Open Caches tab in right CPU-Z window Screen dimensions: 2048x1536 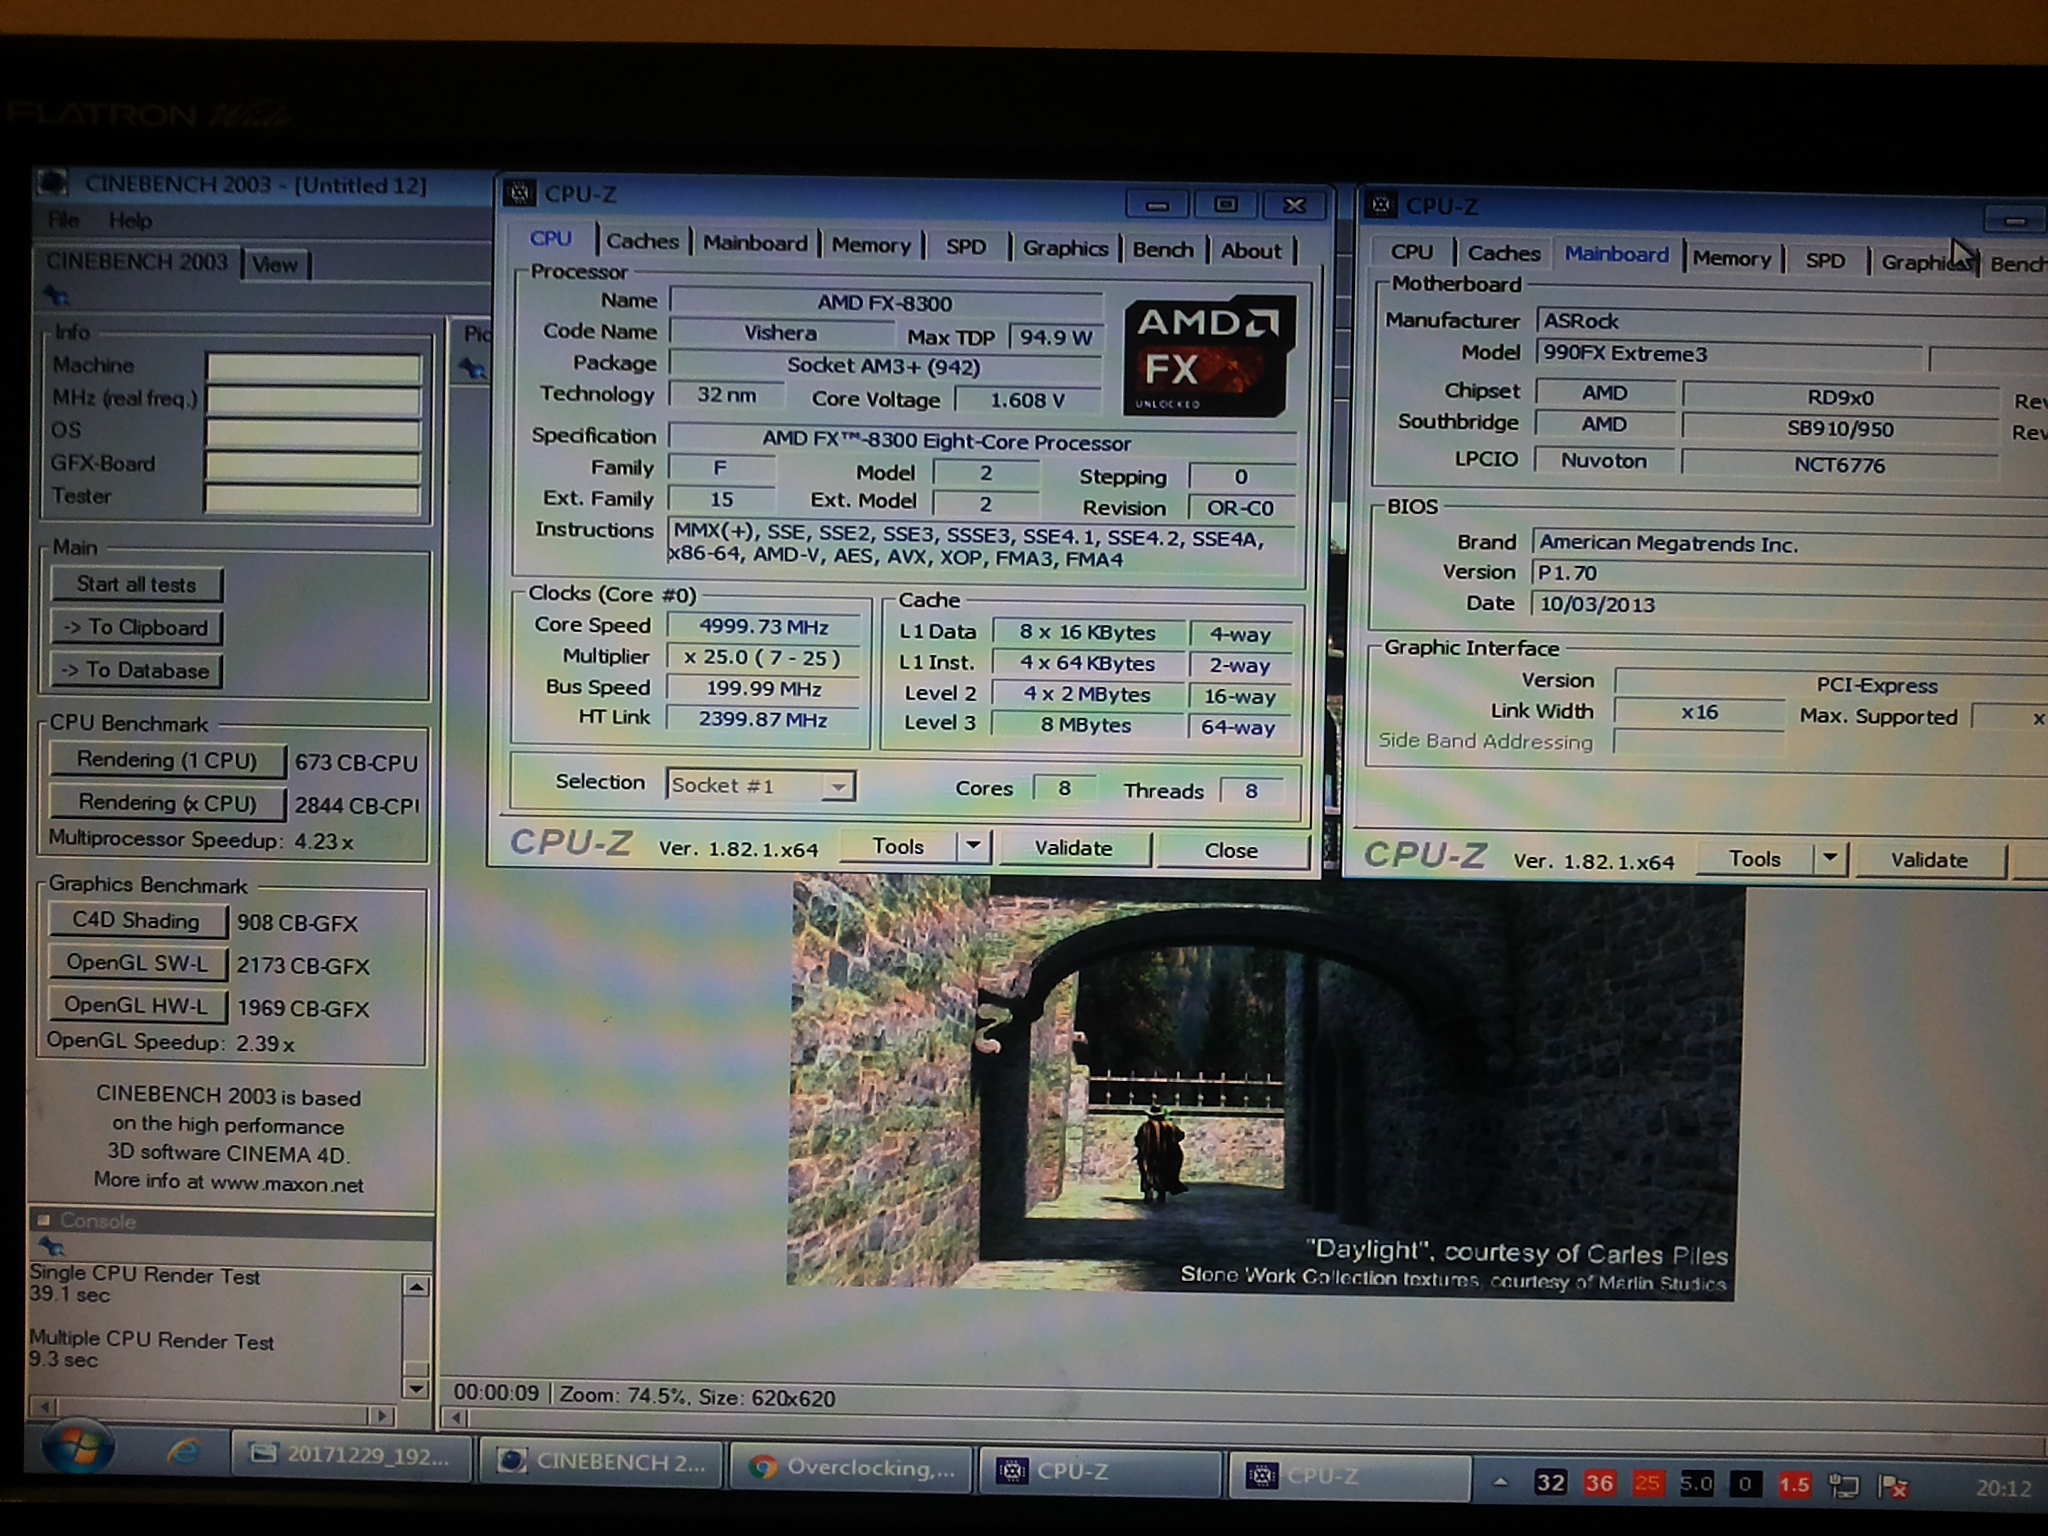tap(1503, 254)
